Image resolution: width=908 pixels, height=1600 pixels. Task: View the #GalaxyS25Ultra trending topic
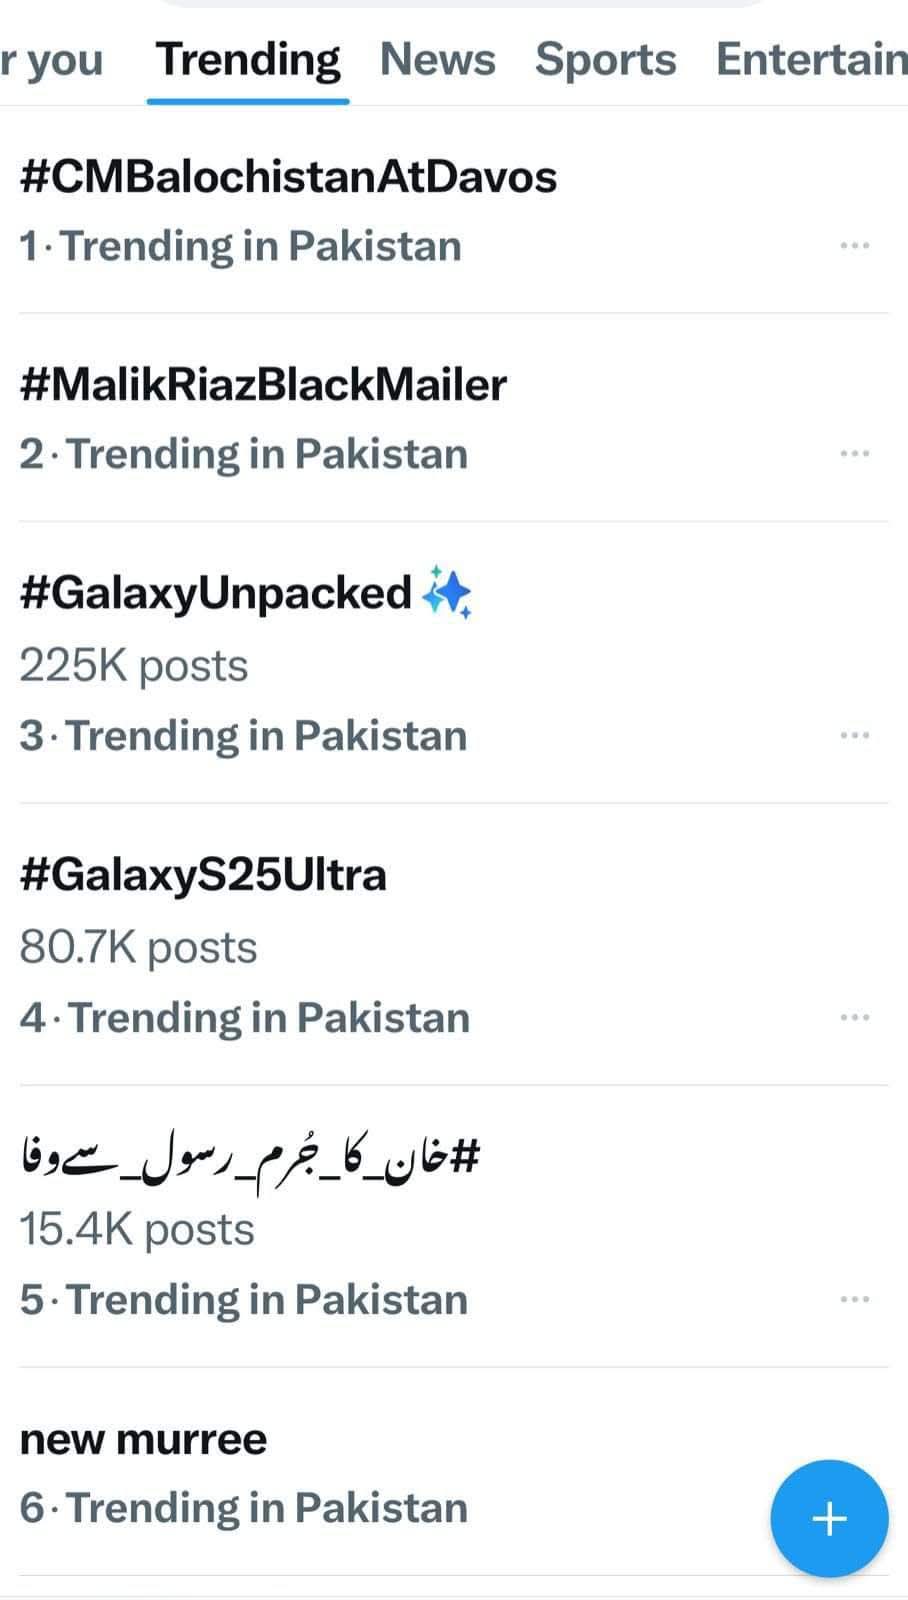(x=203, y=875)
